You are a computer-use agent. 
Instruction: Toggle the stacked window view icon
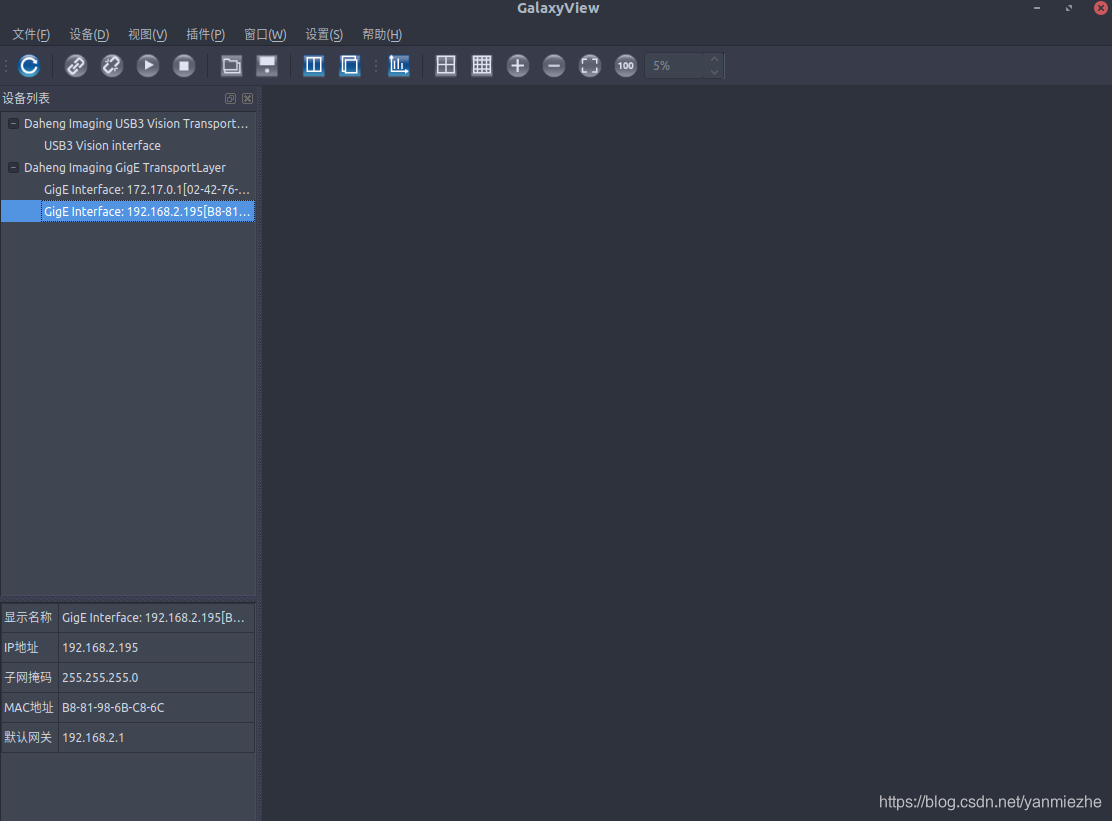tap(350, 65)
